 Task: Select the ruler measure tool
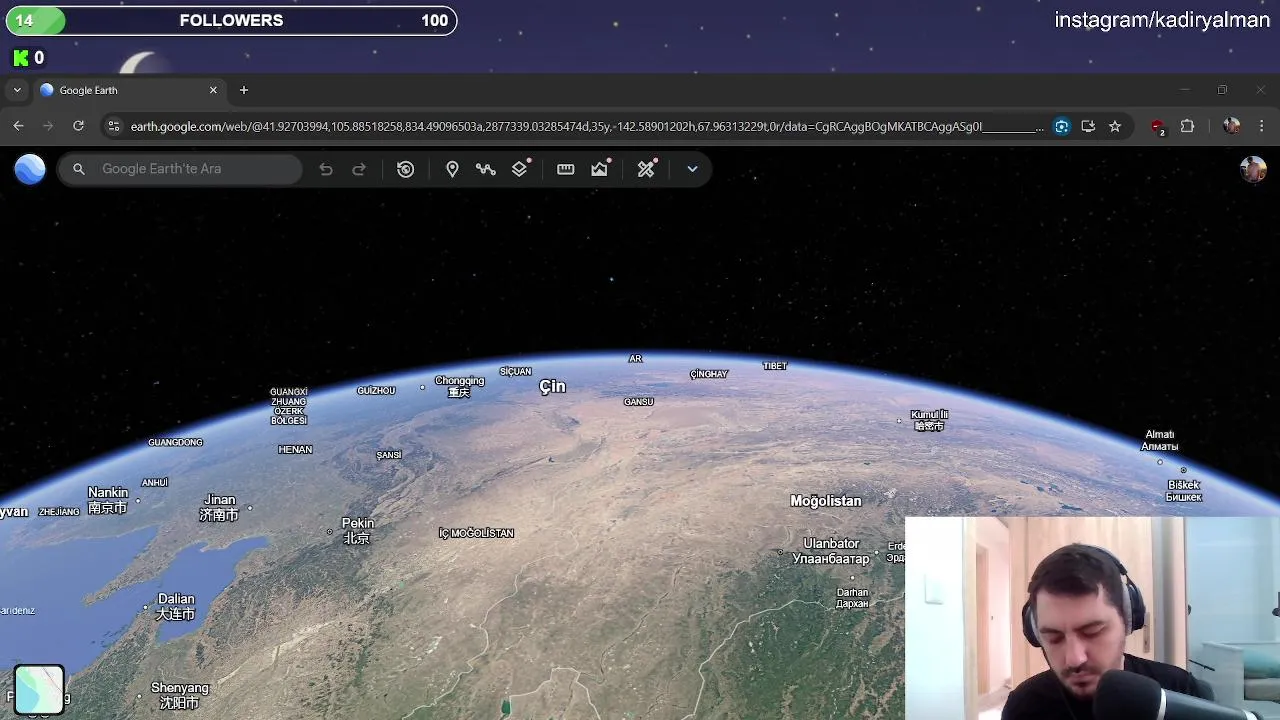click(x=566, y=169)
